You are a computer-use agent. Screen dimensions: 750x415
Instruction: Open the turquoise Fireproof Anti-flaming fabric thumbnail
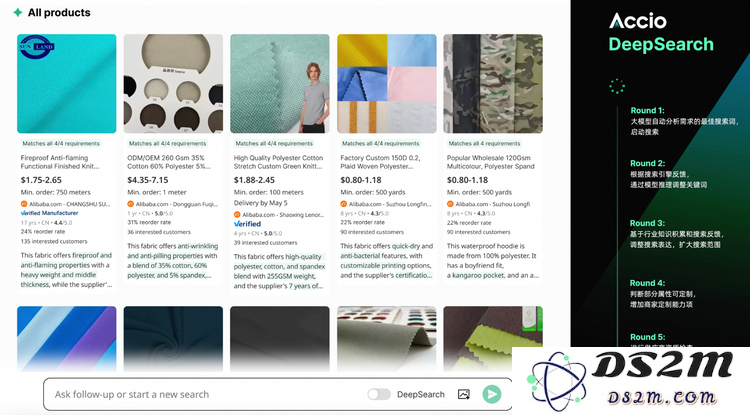coord(66,83)
